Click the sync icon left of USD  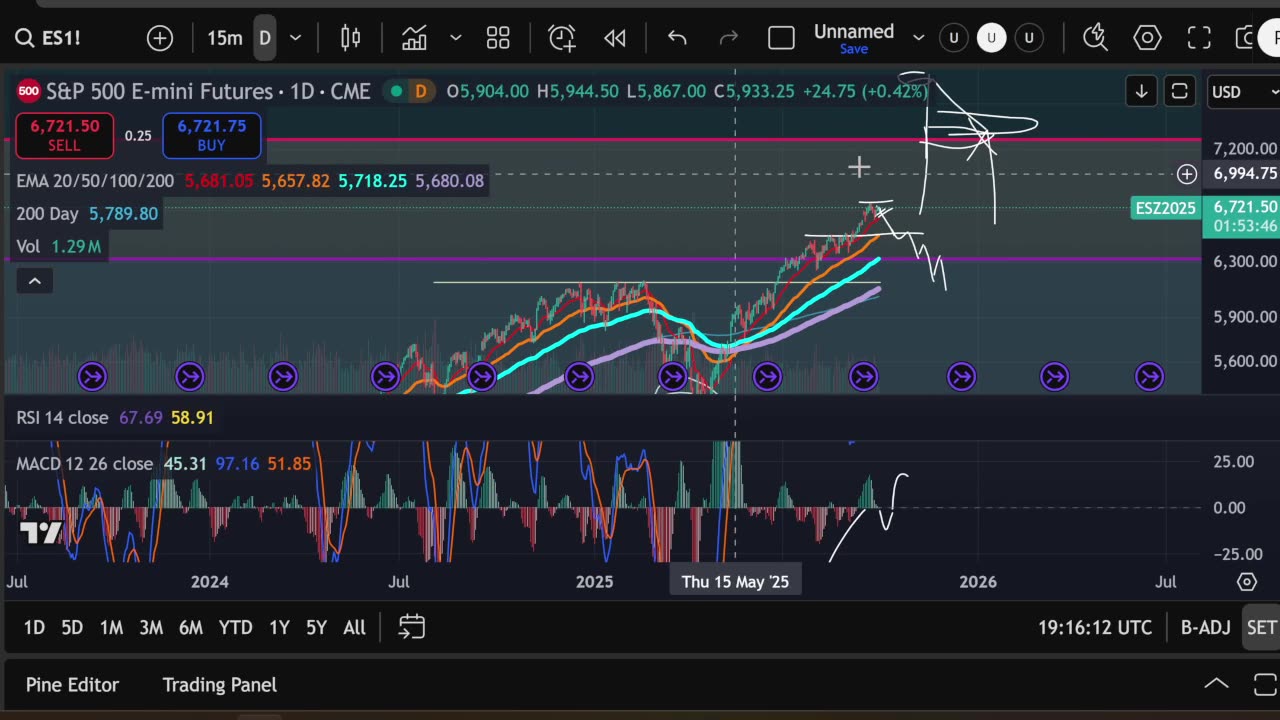tap(1180, 92)
